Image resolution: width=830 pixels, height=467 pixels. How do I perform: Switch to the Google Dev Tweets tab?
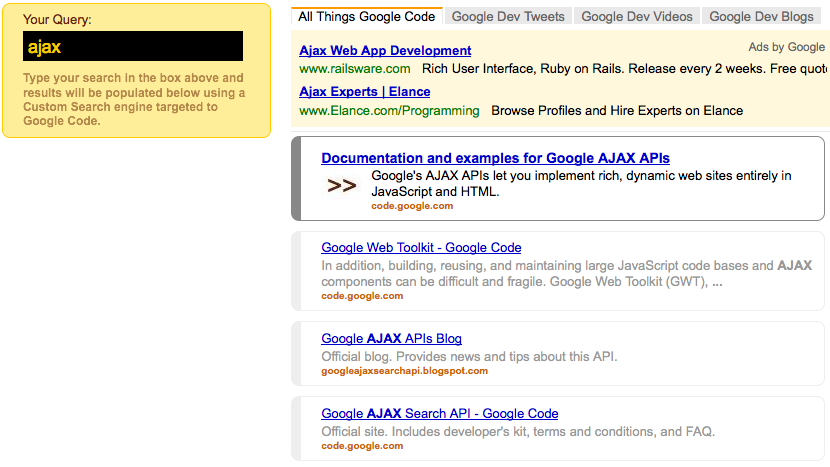[508, 16]
